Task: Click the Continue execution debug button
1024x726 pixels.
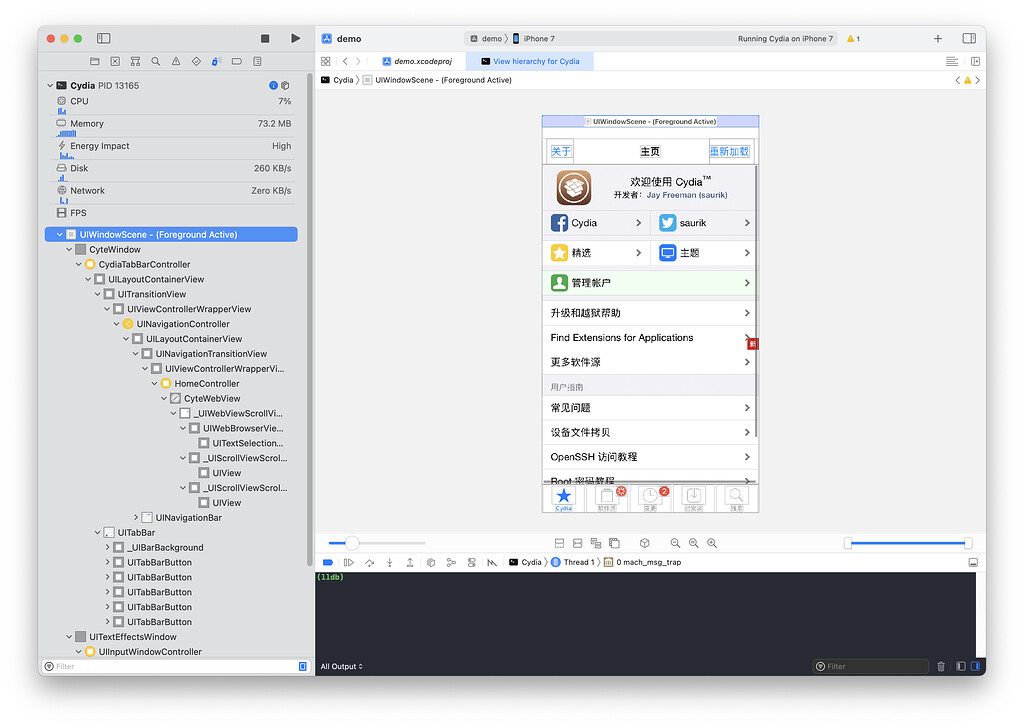Action: 347,562
